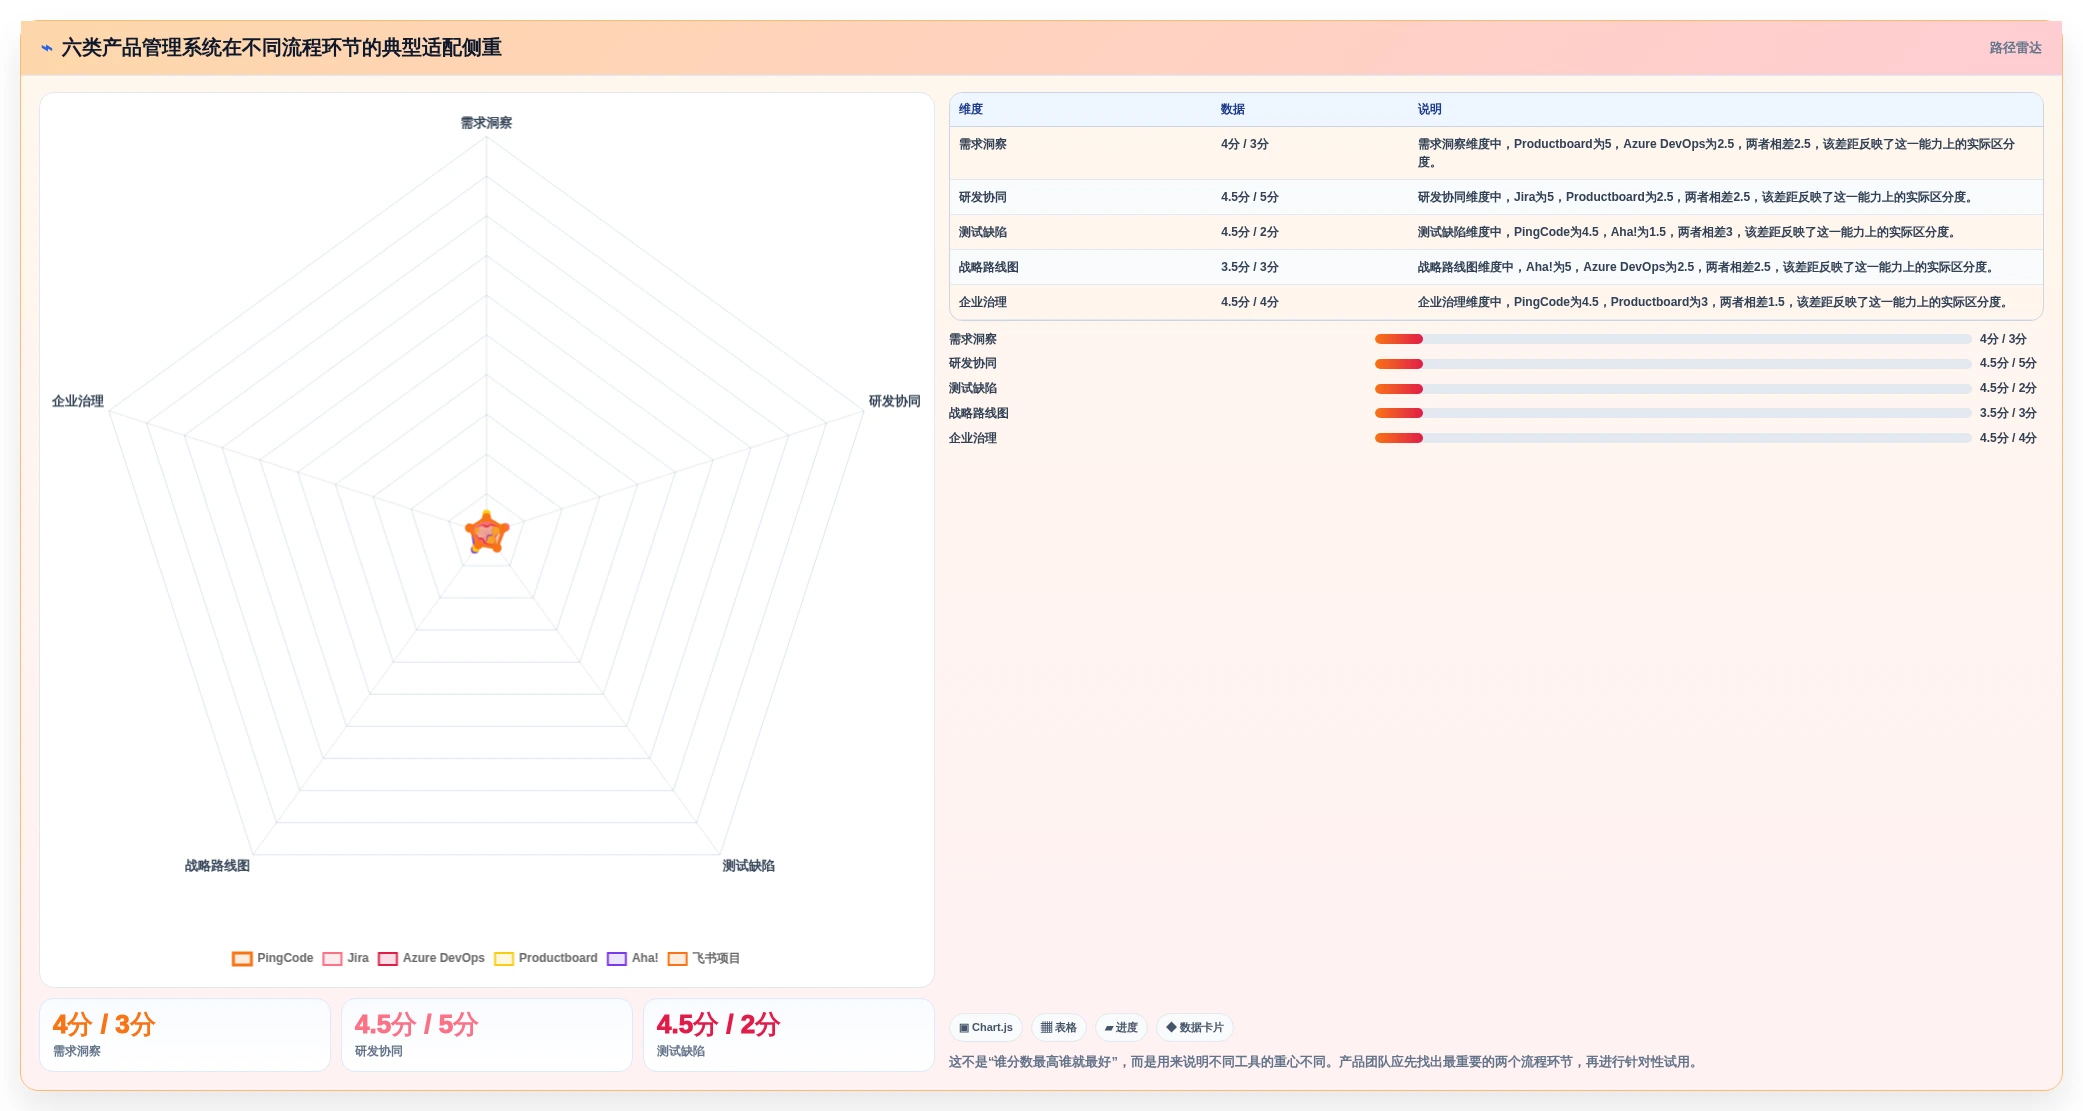Click the 测试缺陷 progress bar
Image resolution: width=2083 pixels, height=1111 pixels.
[x=1673, y=389]
